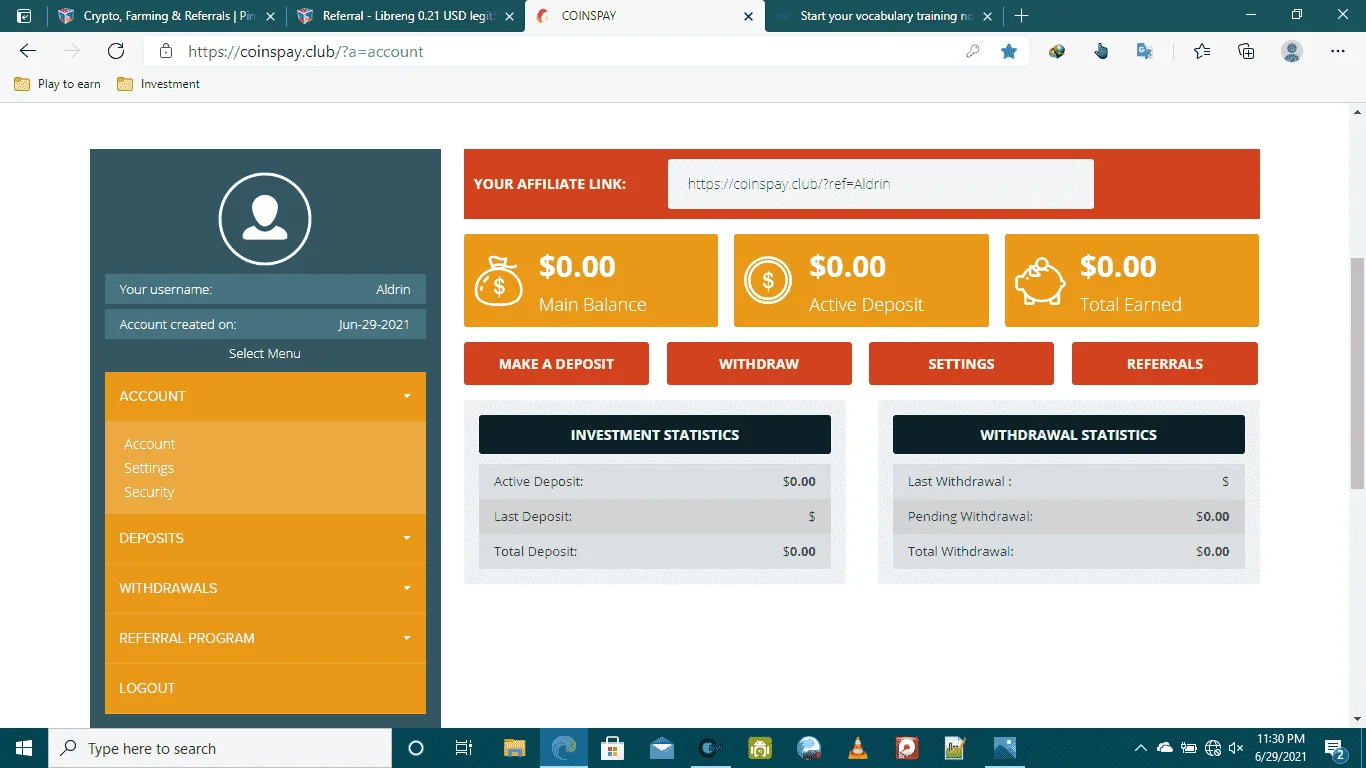
Task: Expand the REFERRAL PROGRAM menu section
Action: (x=265, y=638)
